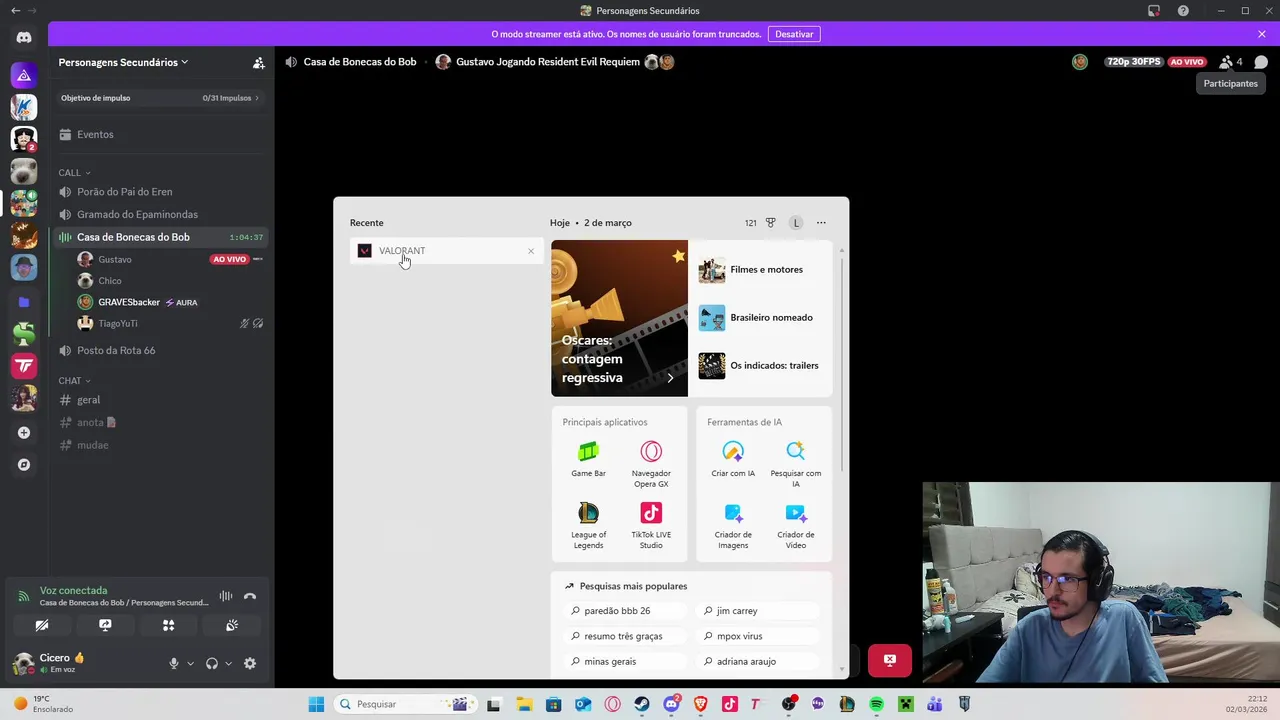The image size is (1280, 720).
Task: Open Spotify from the taskbar
Action: point(876,704)
